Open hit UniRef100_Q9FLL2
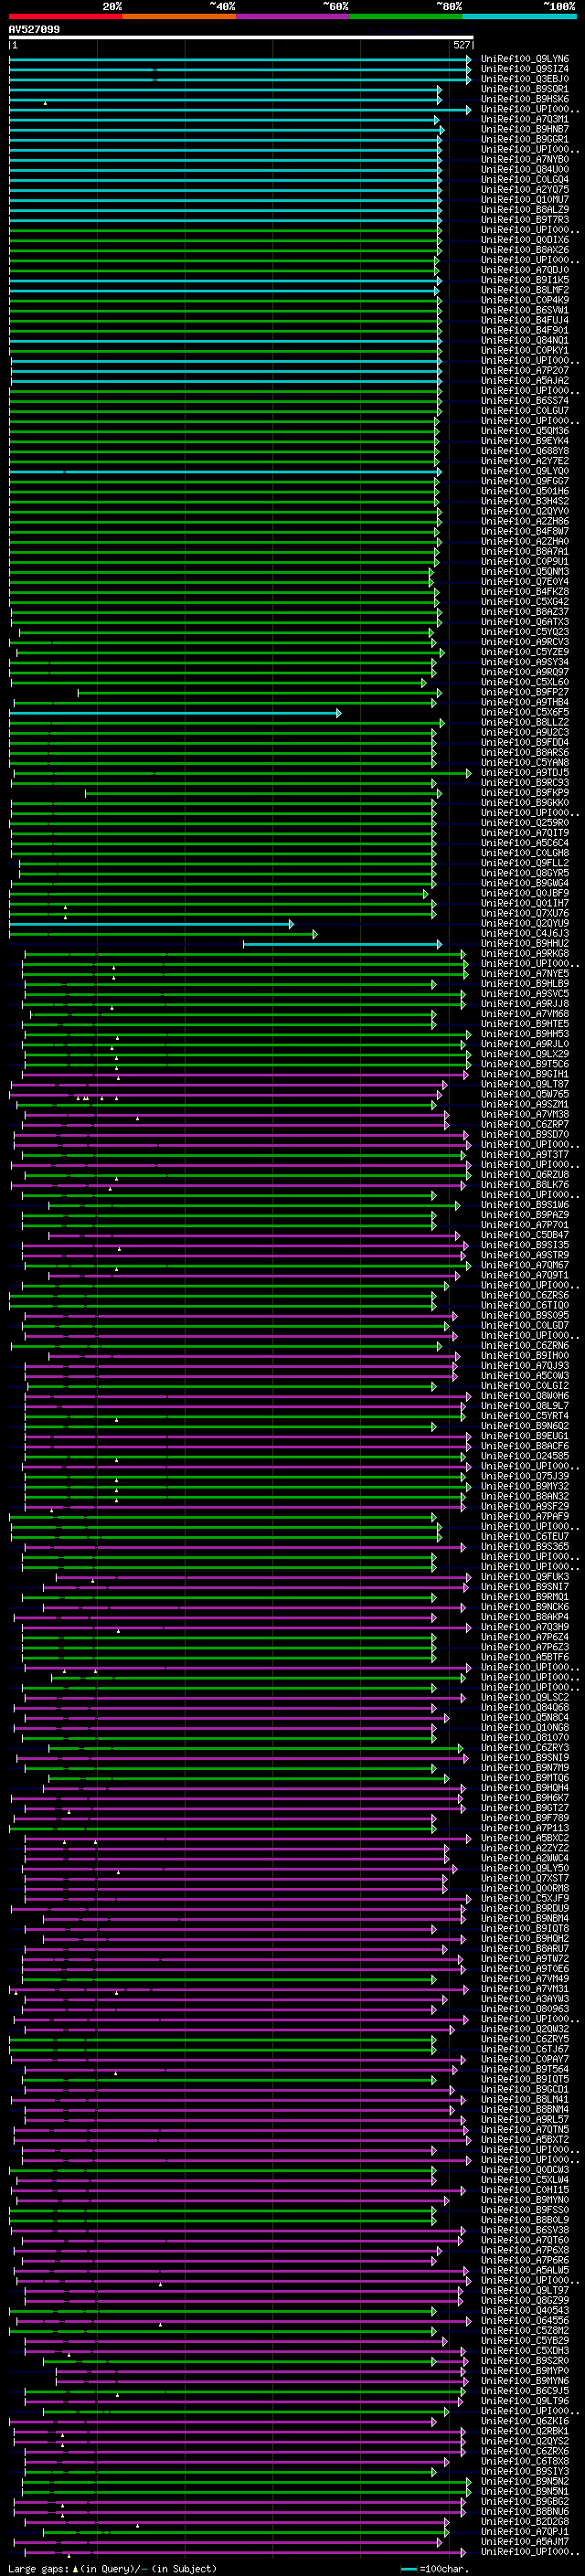This screenshot has height=2576, width=585. [x=525, y=863]
